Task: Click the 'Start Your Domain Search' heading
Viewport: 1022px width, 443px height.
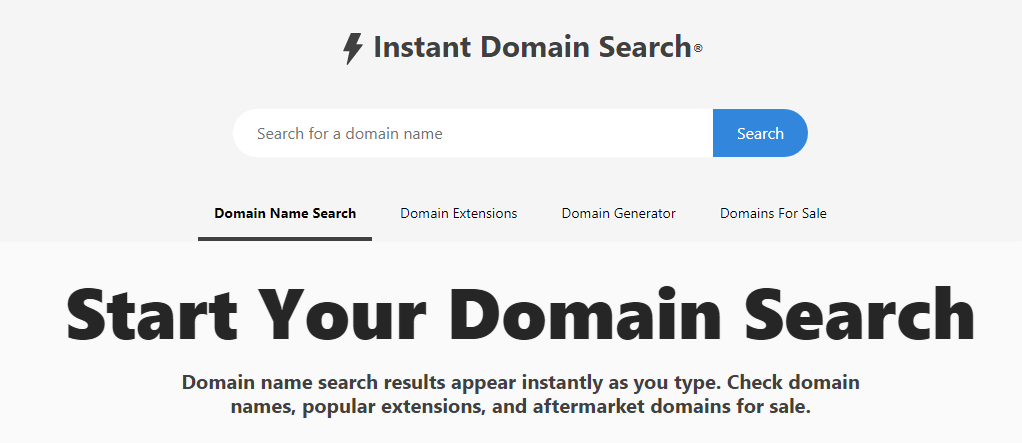Action: 519,316
